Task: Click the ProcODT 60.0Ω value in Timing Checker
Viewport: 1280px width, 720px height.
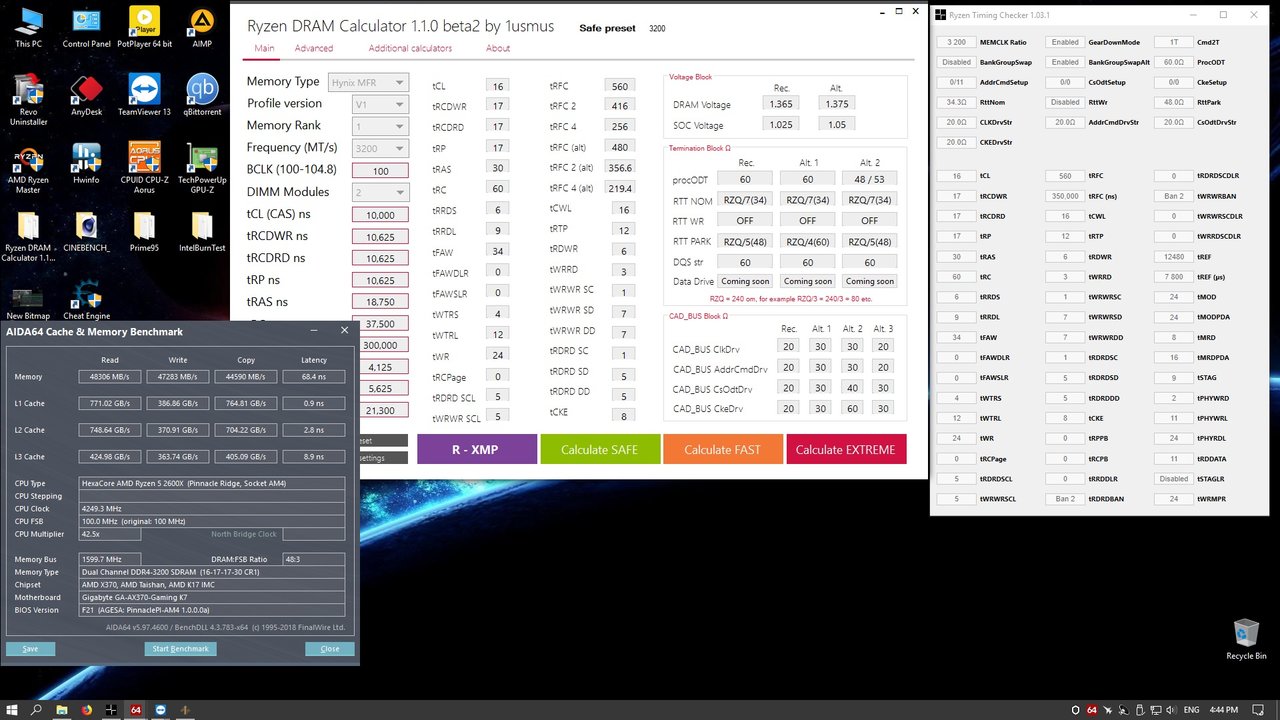Action: tap(1174, 62)
